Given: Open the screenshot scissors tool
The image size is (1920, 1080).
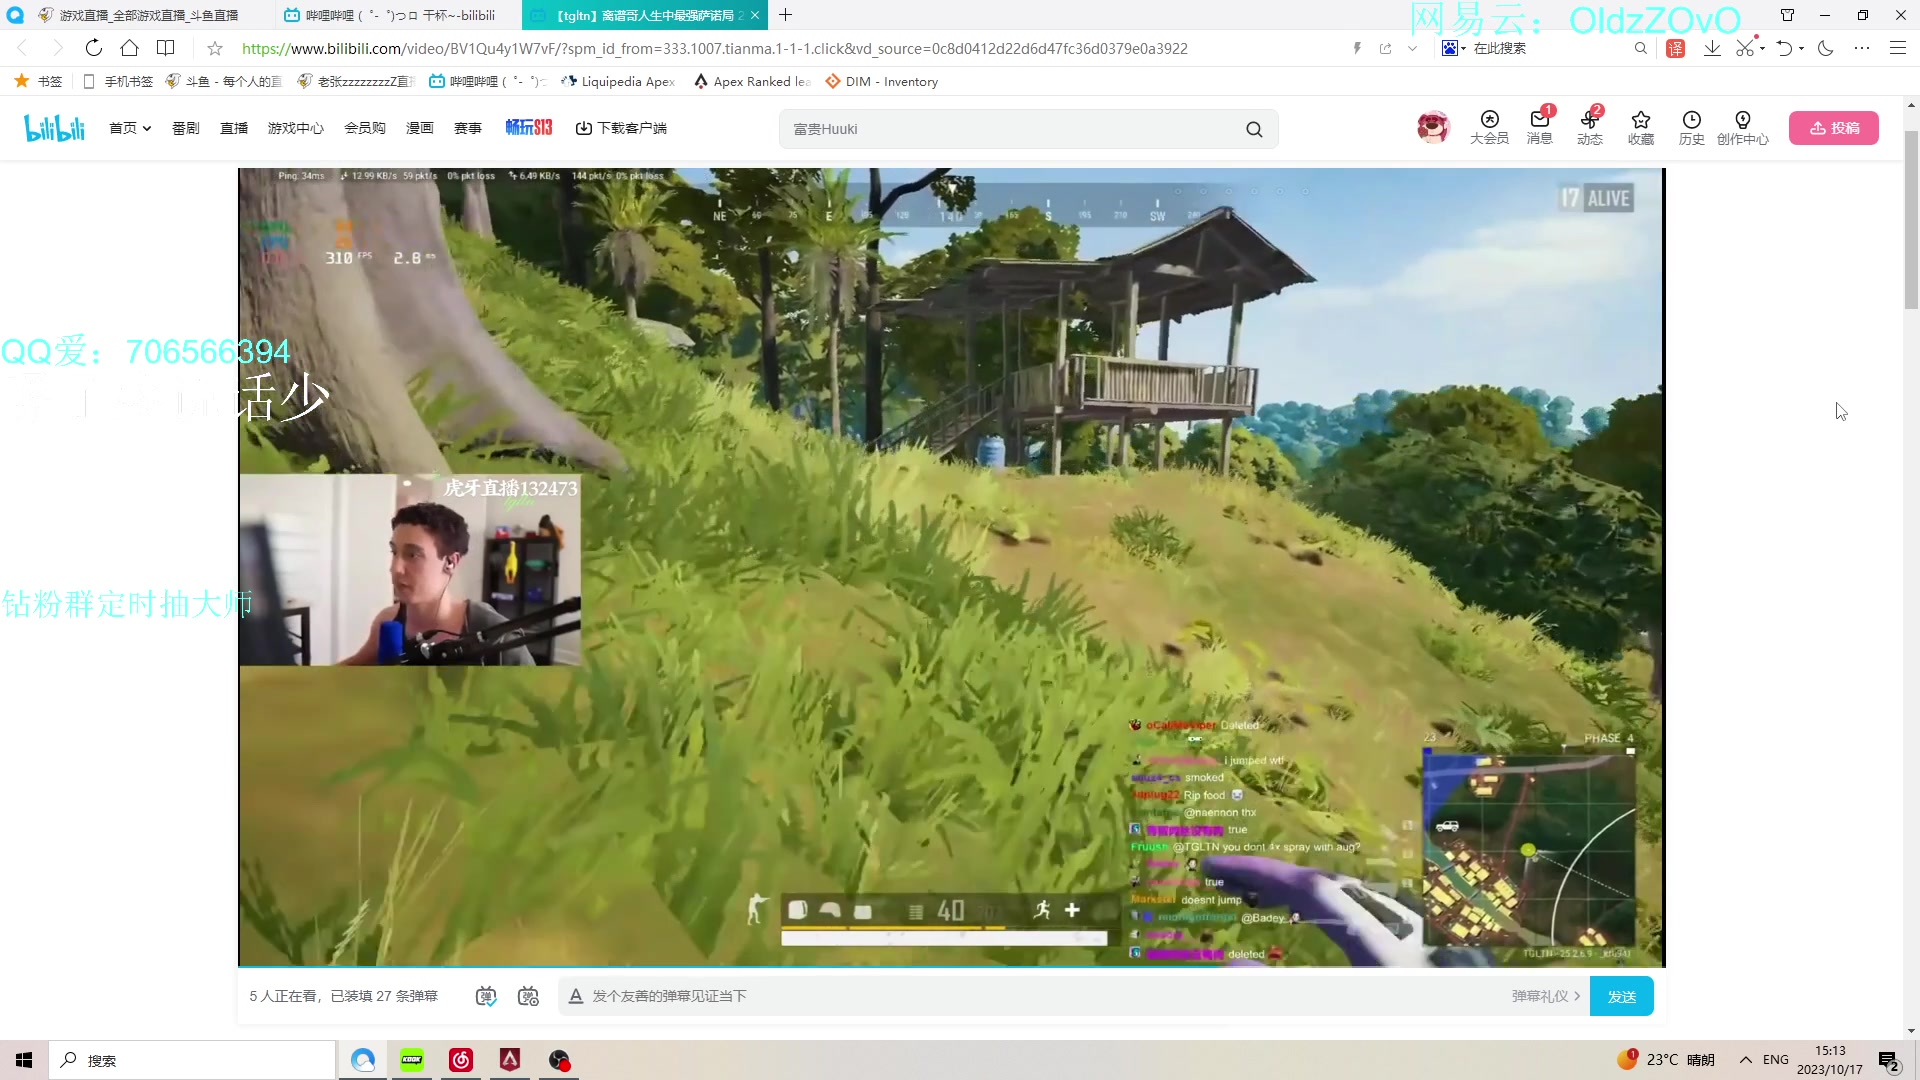Looking at the screenshot, I should 1746,48.
